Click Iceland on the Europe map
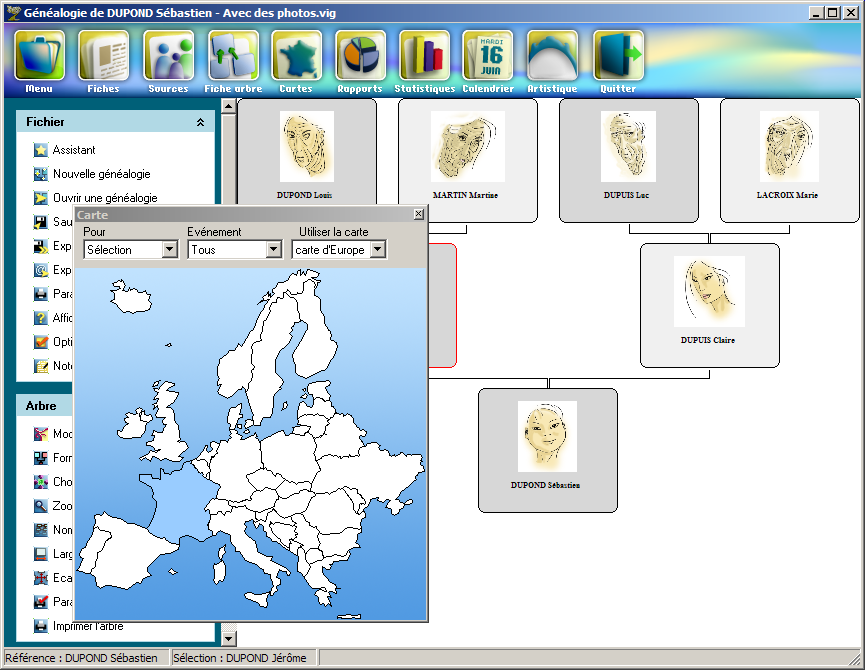 point(130,297)
